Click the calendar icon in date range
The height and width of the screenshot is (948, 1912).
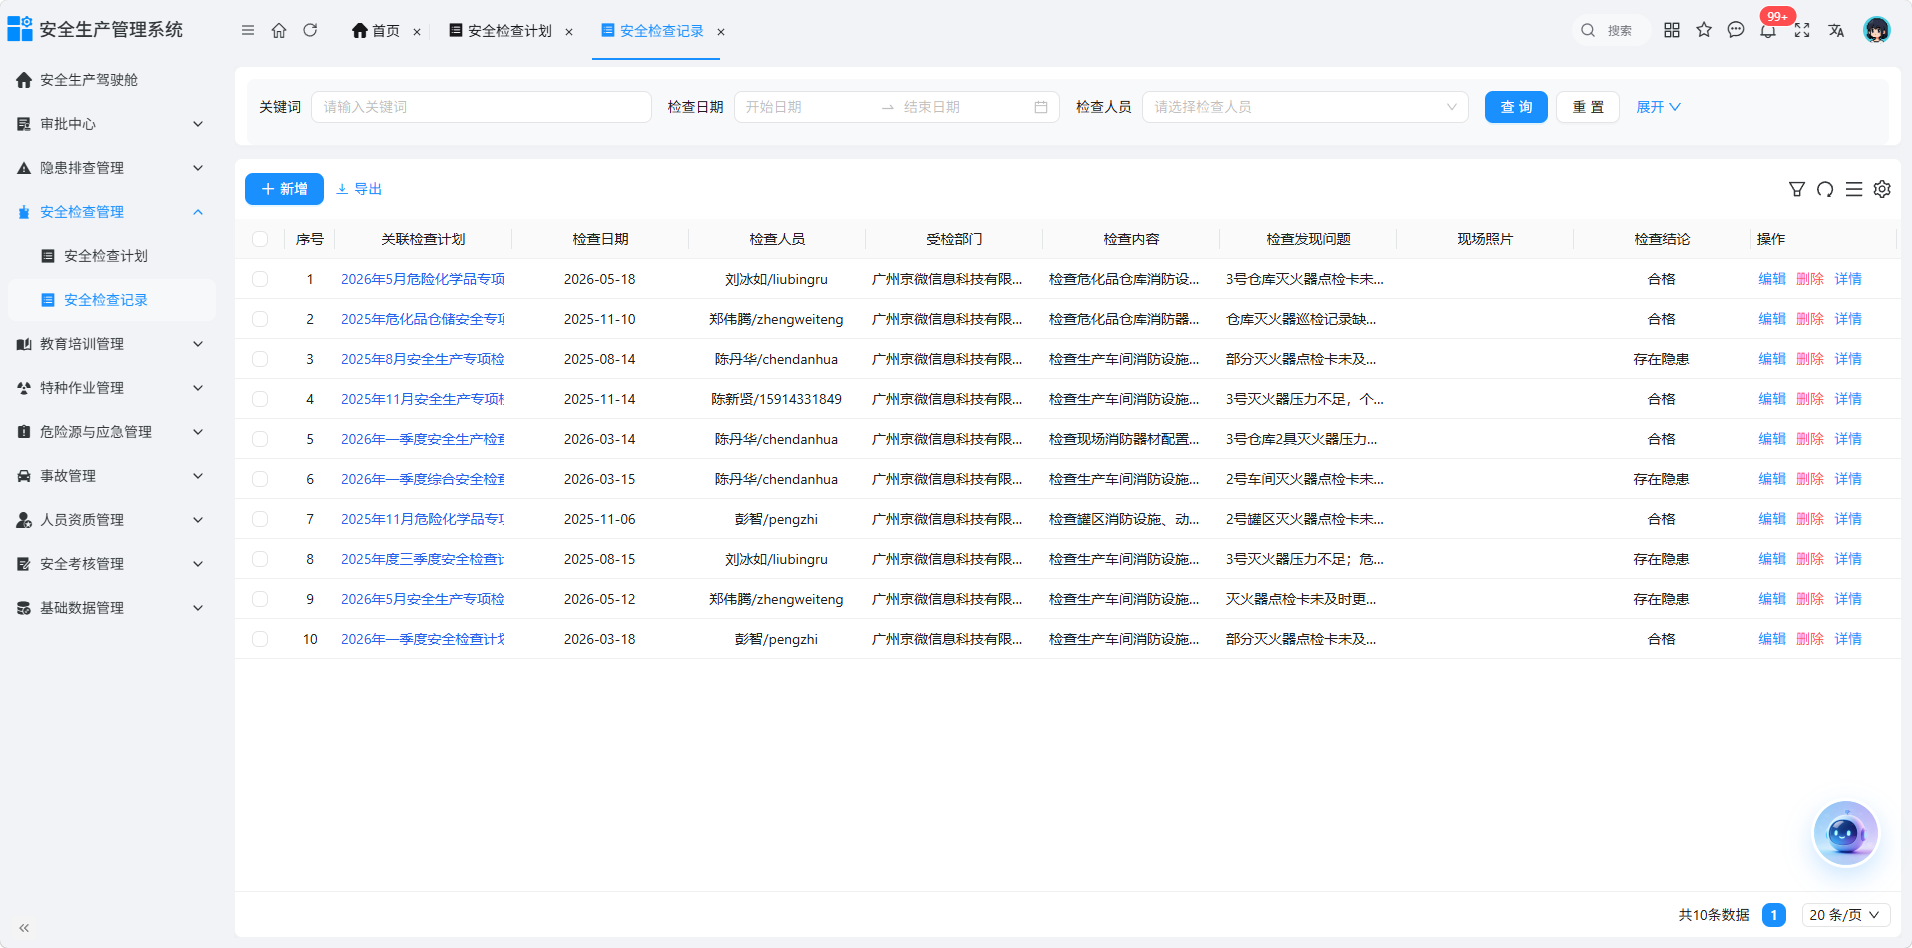point(1041,107)
